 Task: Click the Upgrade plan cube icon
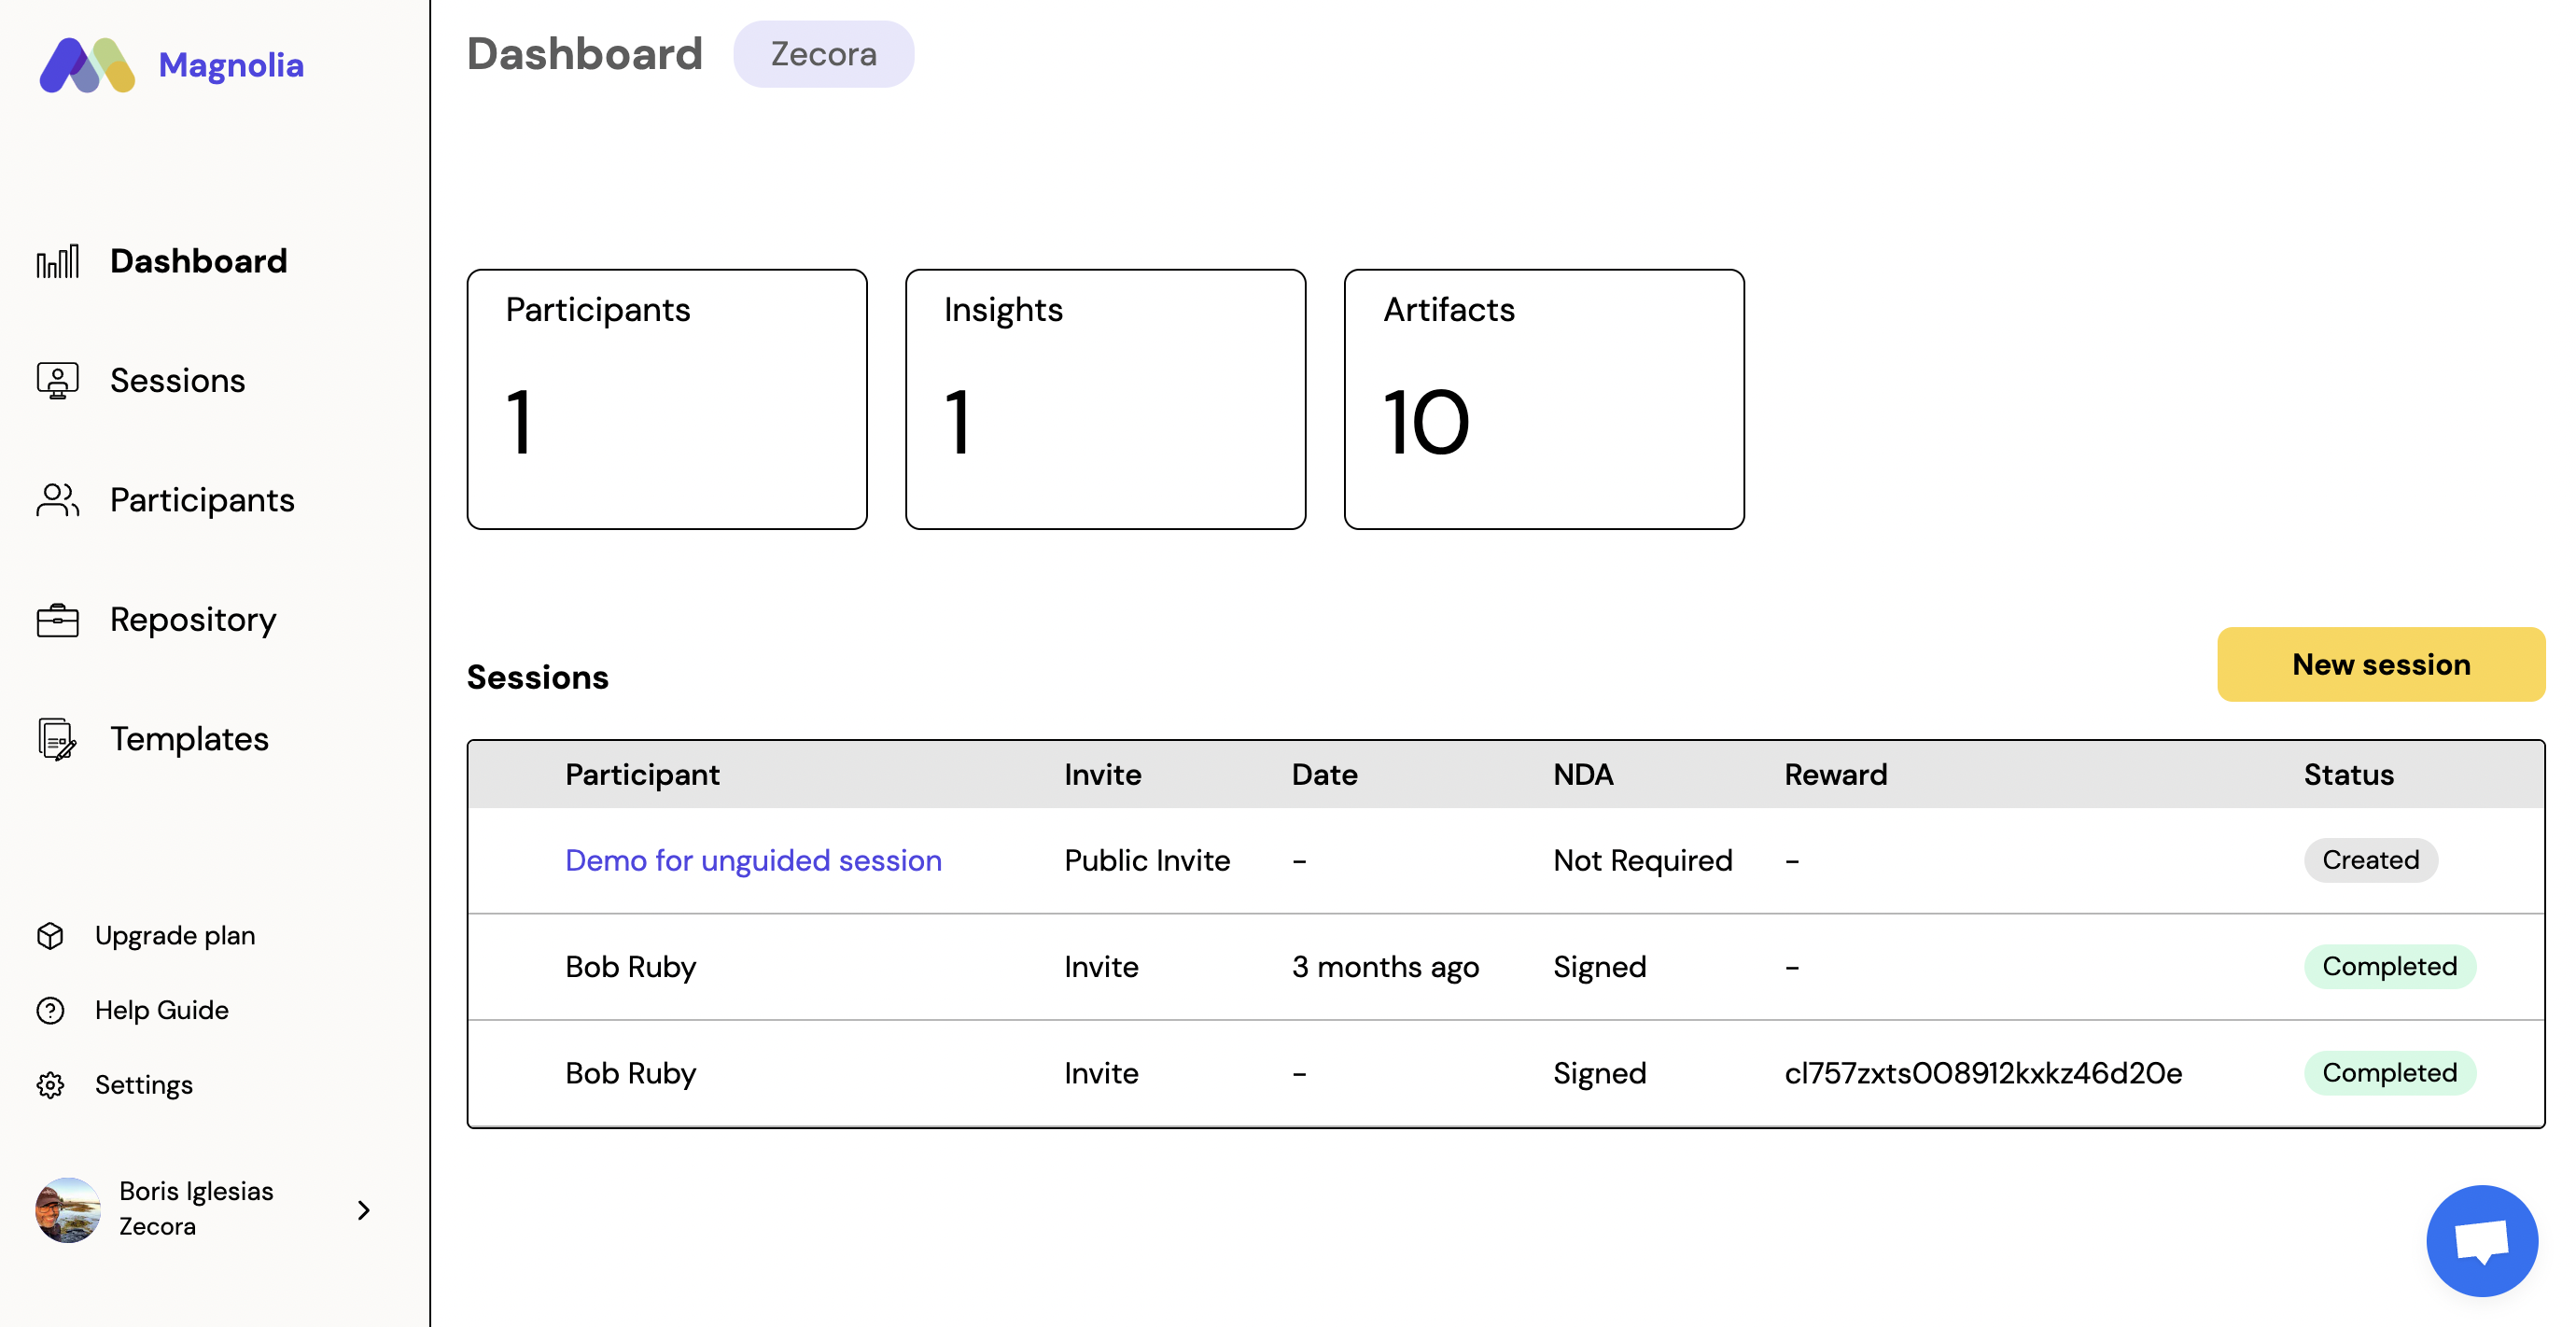tap(50, 935)
